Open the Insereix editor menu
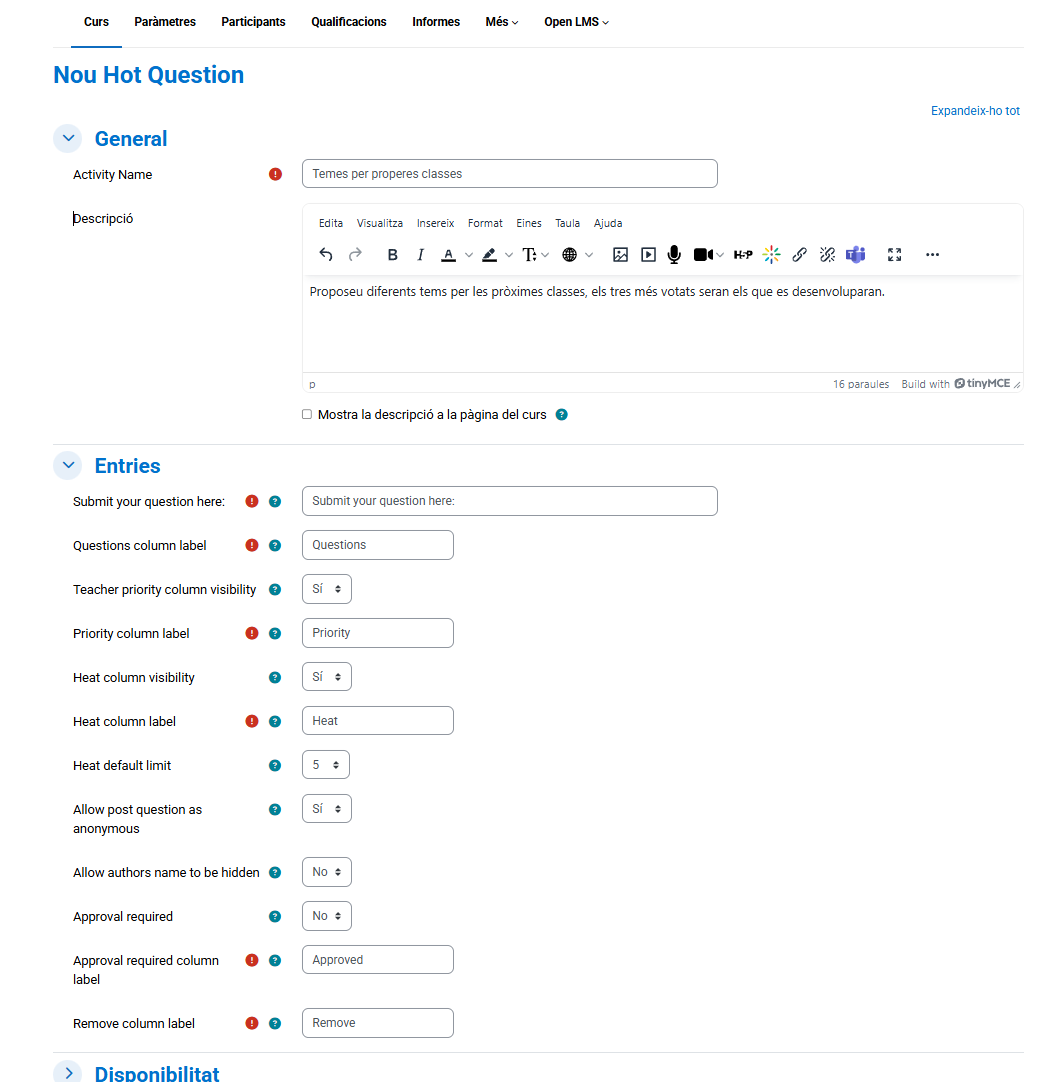Viewport: 1055px width, 1082px height. [435, 223]
